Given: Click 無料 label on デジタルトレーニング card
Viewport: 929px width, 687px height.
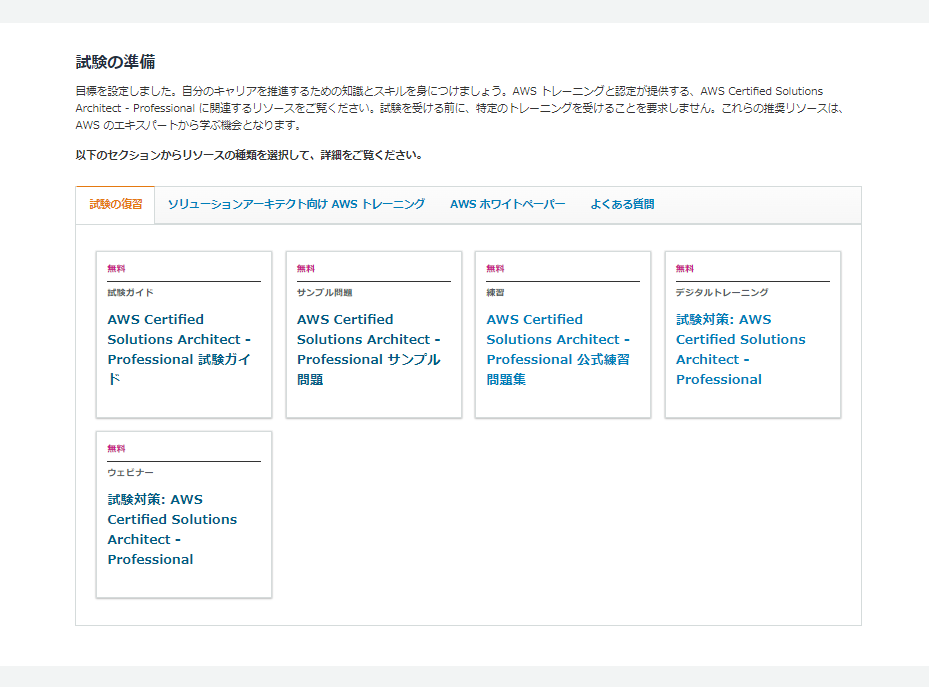Looking at the screenshot, I should coord(685,269).
